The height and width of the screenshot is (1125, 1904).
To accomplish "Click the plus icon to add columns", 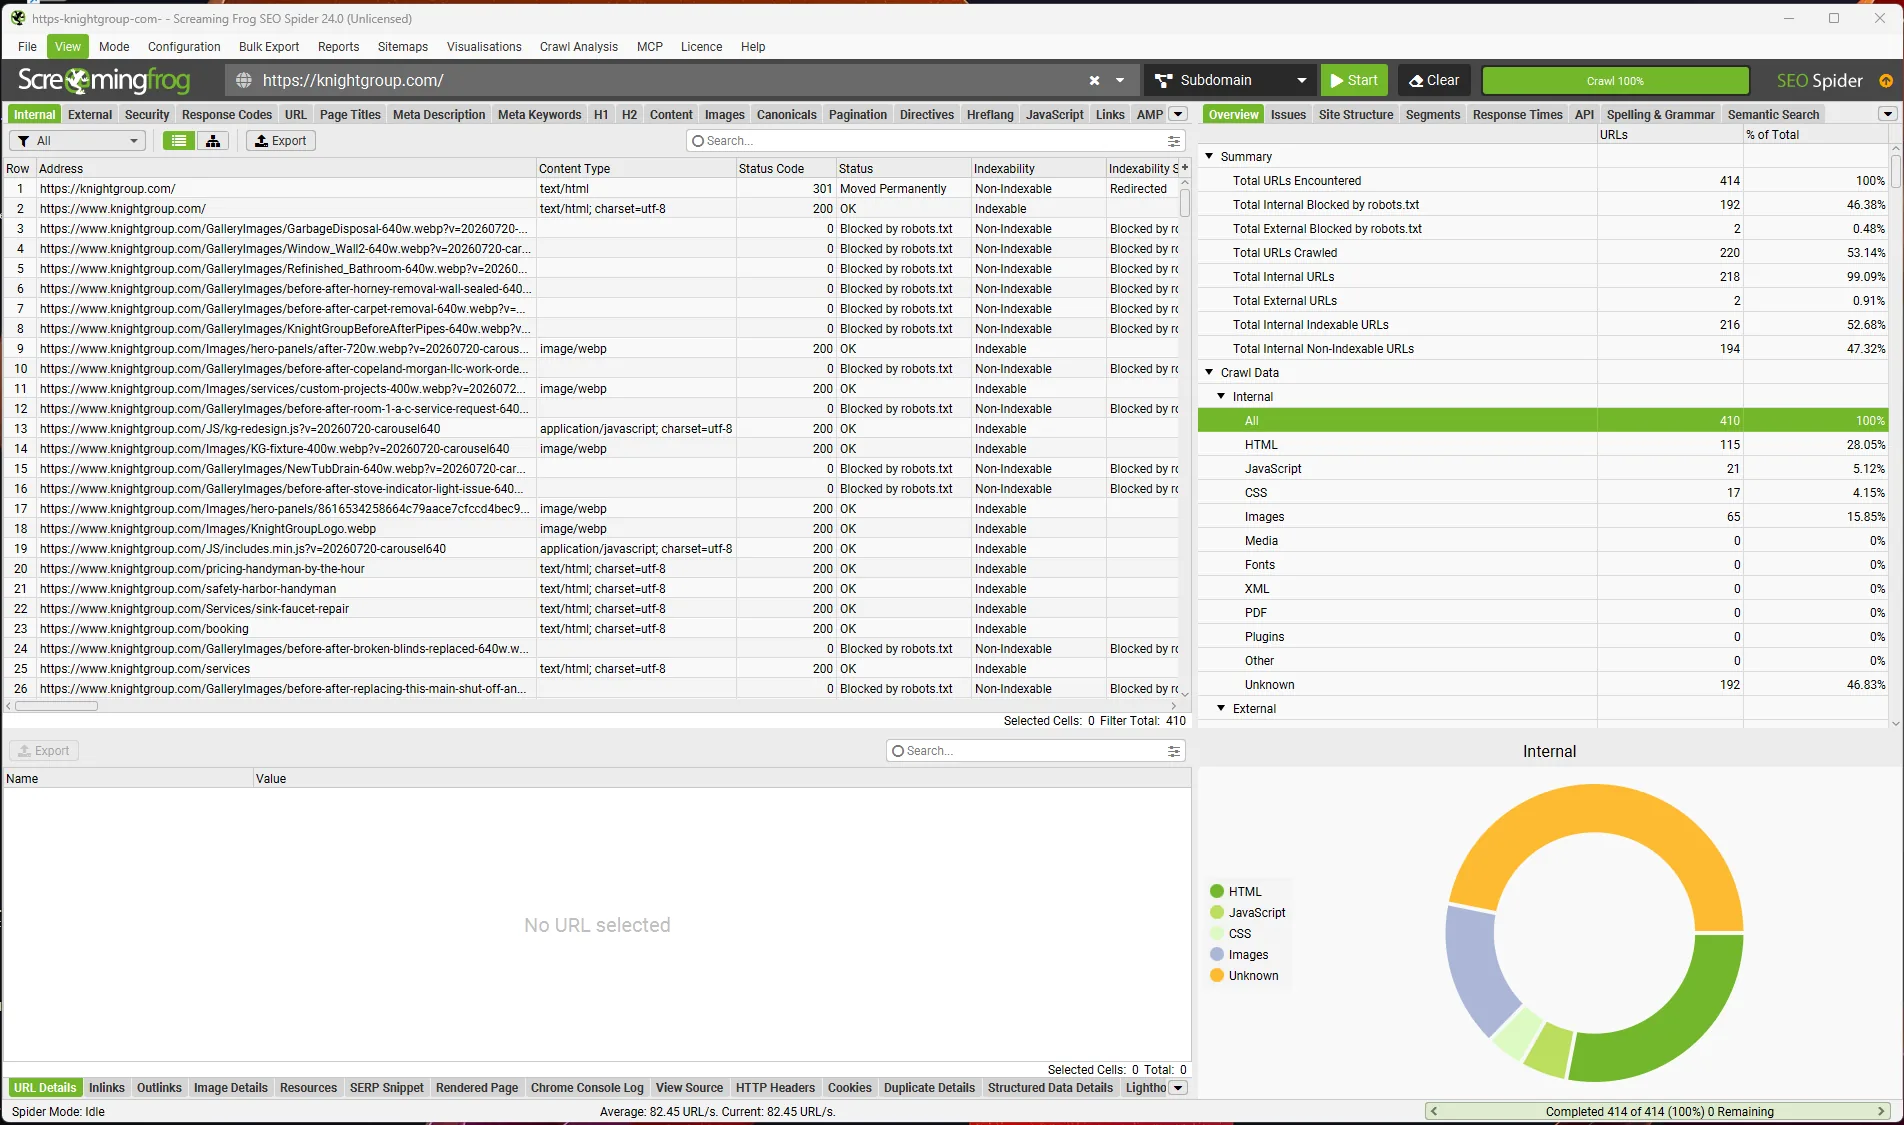I will 1185,168.
